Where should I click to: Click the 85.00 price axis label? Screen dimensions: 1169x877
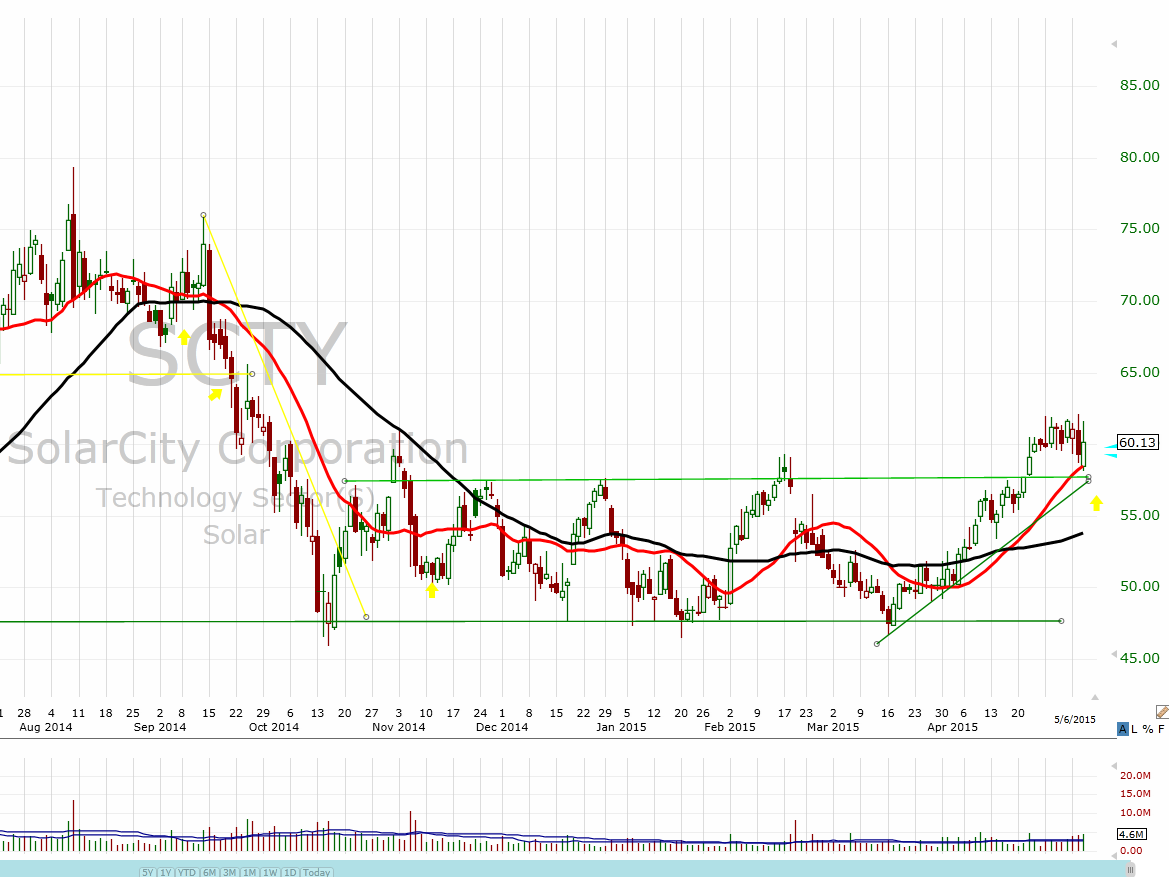[1140, 86]
